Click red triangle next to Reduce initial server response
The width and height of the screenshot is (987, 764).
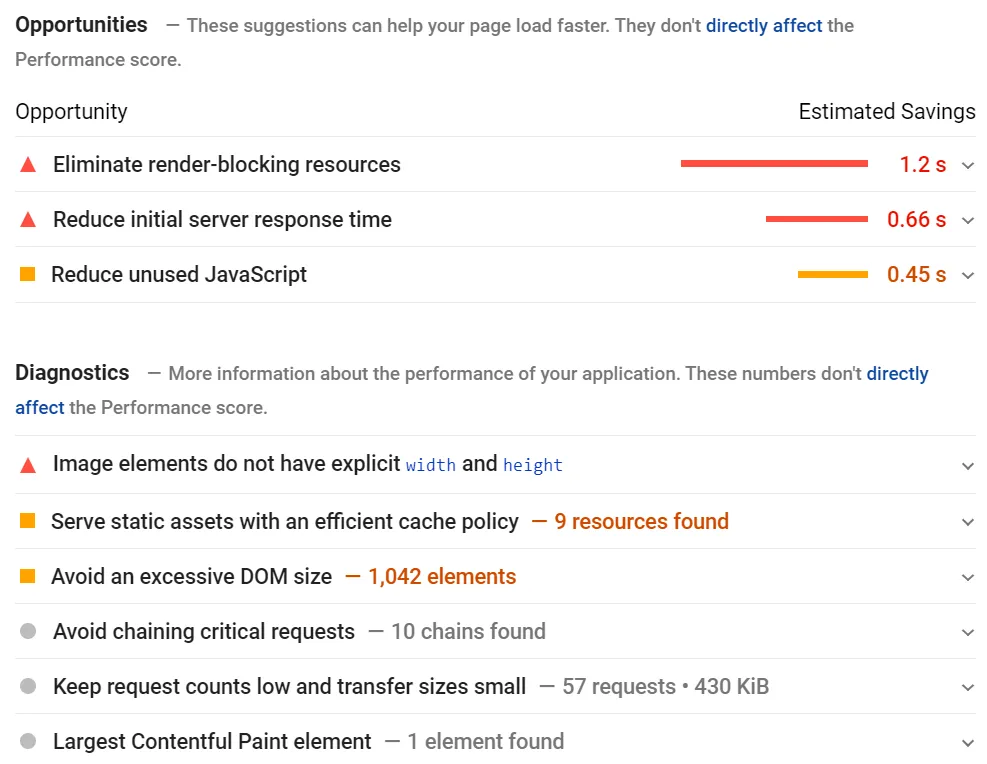pos(28,220)
